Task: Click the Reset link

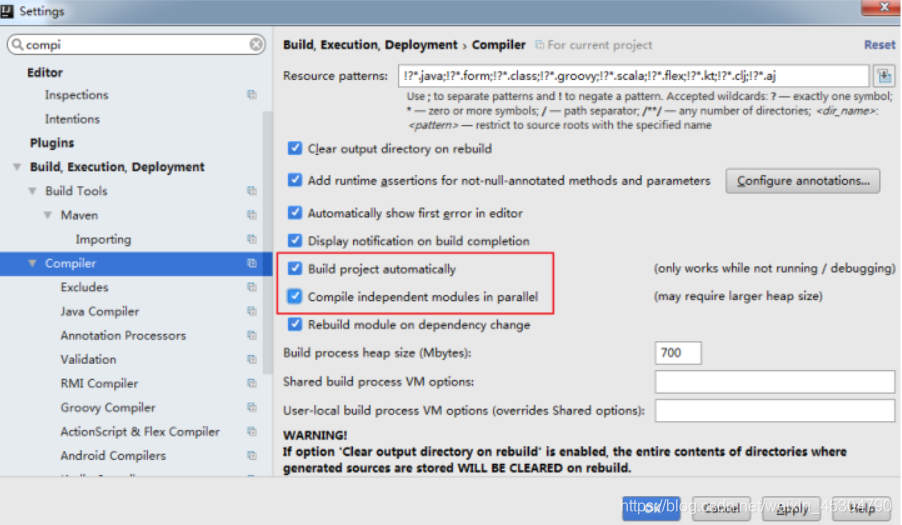Action: point(879,45)
